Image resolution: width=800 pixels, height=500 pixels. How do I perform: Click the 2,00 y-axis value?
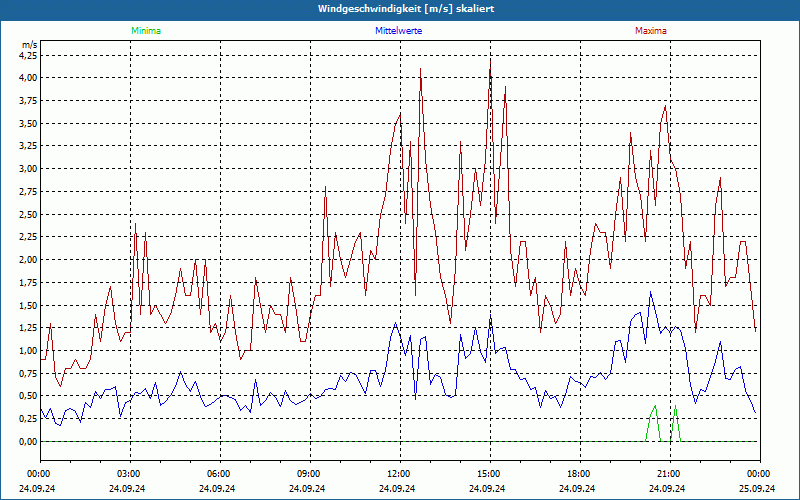pyautogui.click(x=27, y=260)
